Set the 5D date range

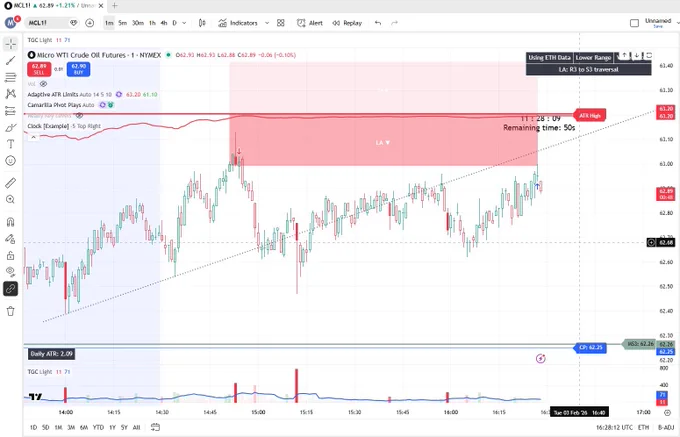(46, 427)
